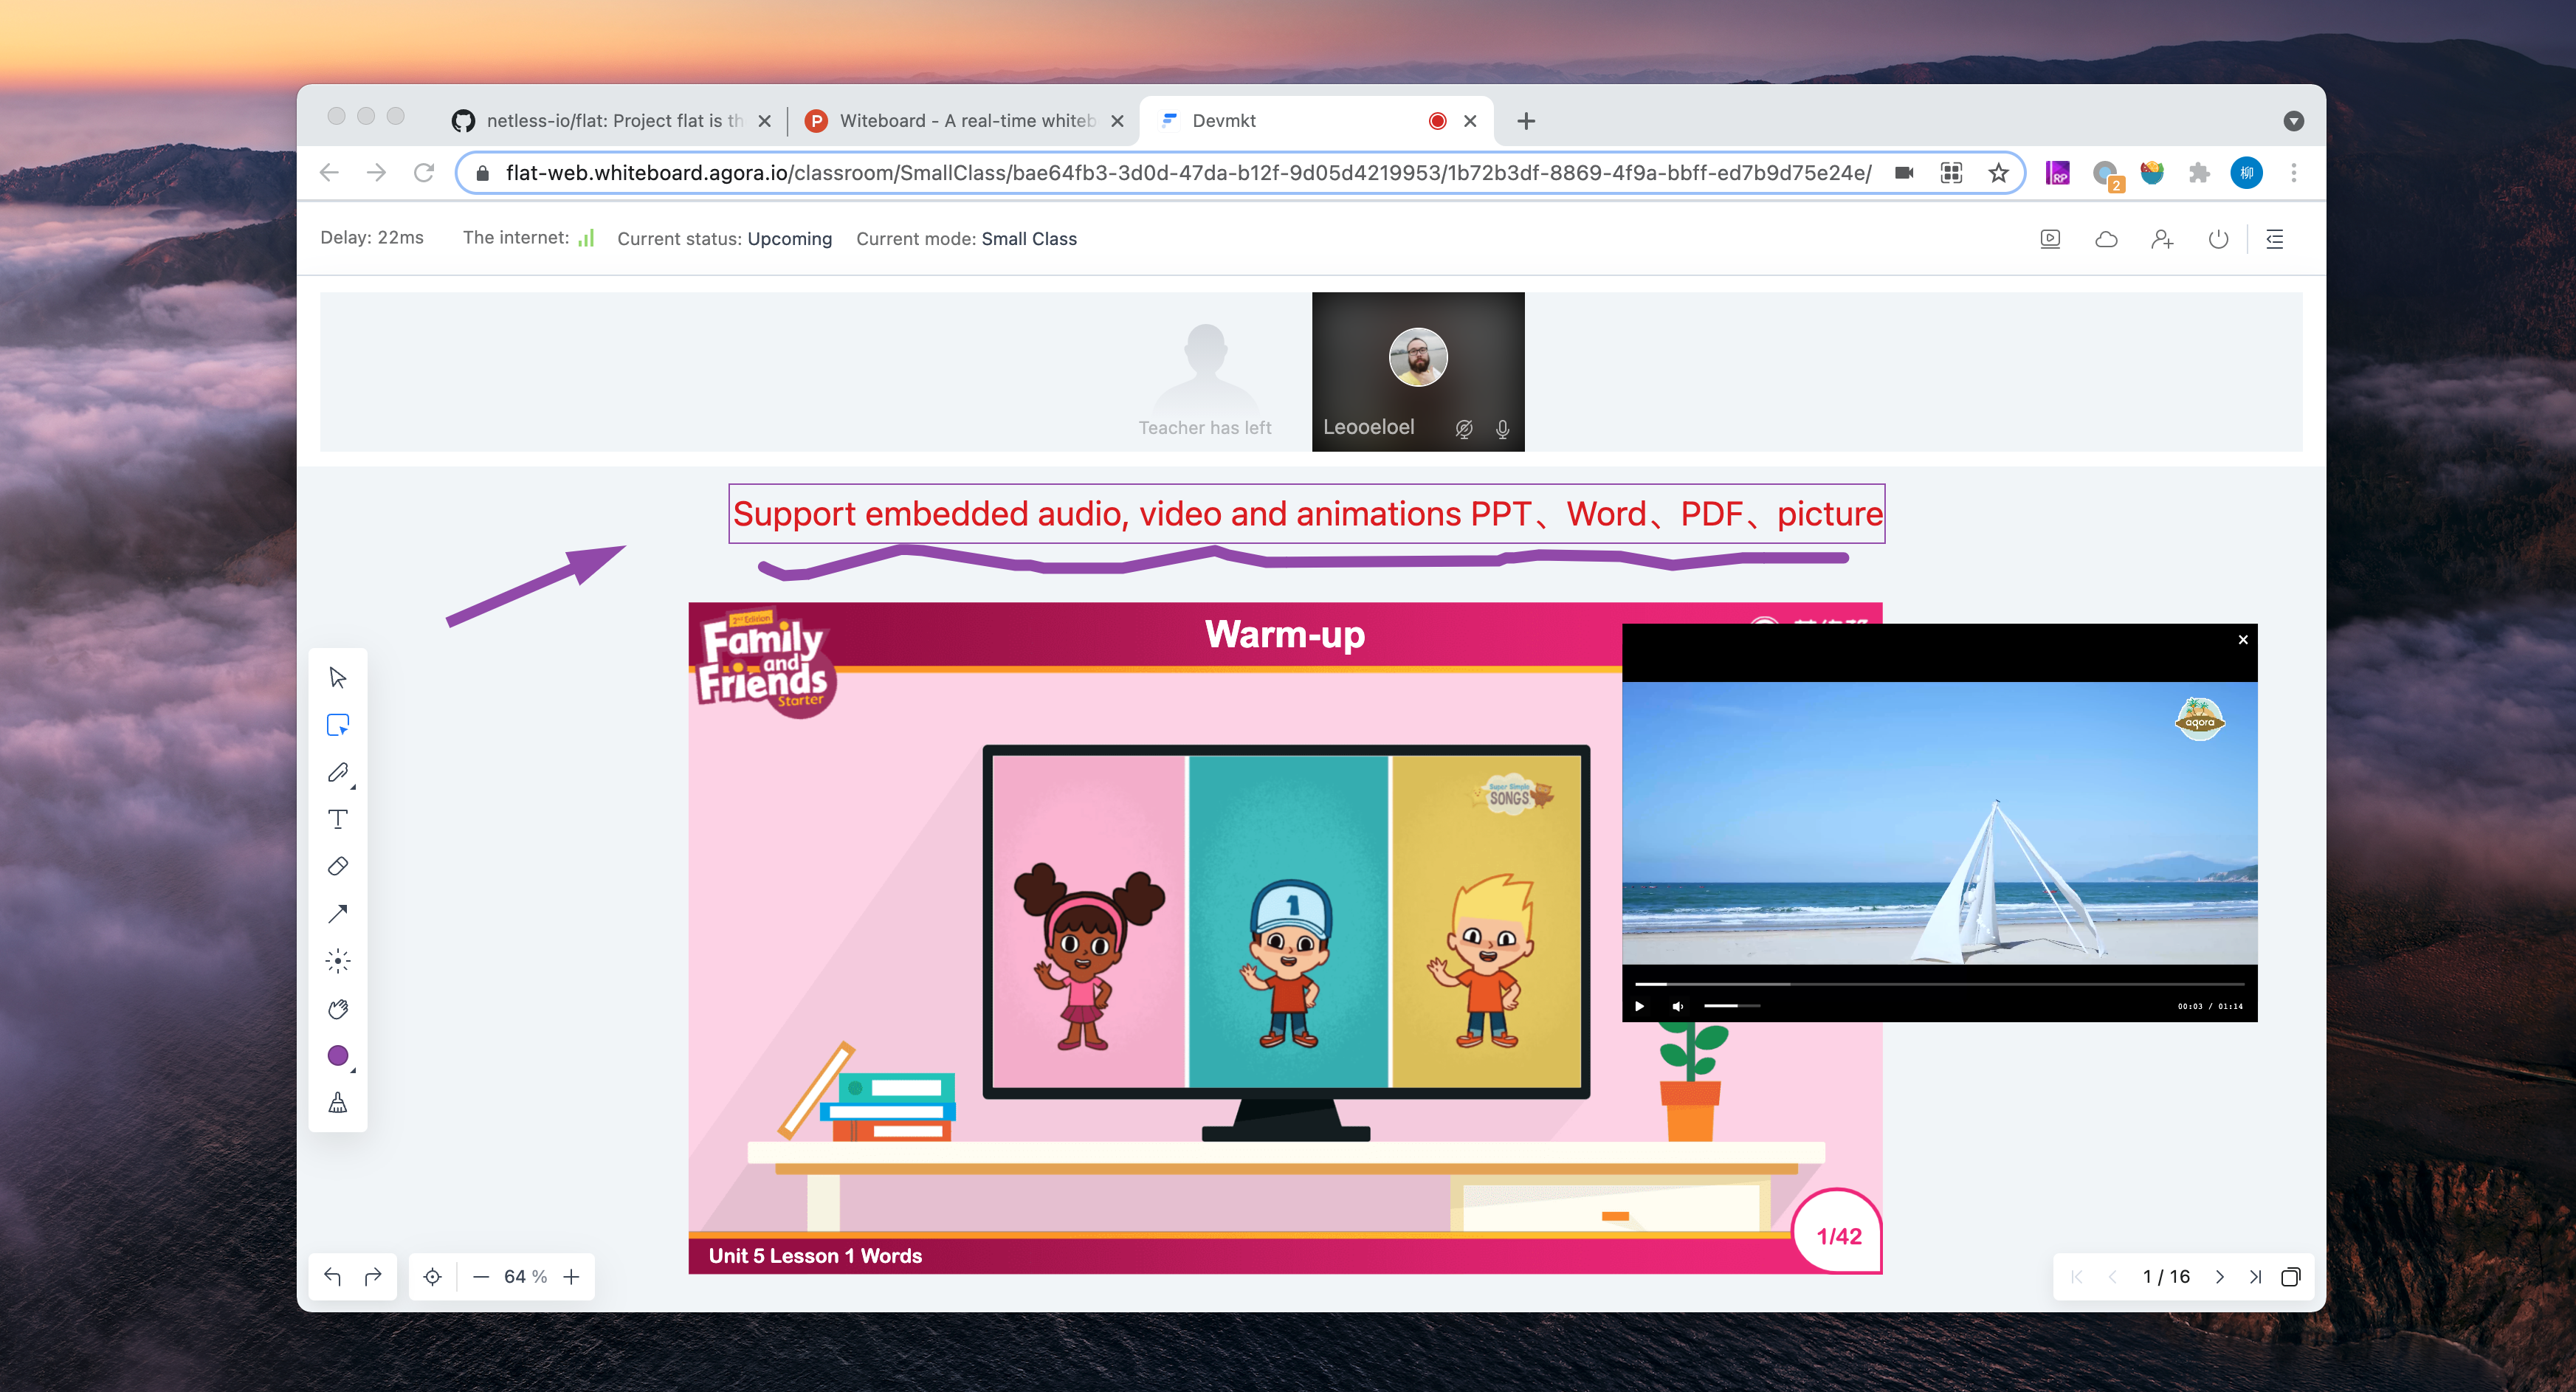The image size is (2576, 1392).
Task: Select the Arrow tool
Action: coord(338,913)
